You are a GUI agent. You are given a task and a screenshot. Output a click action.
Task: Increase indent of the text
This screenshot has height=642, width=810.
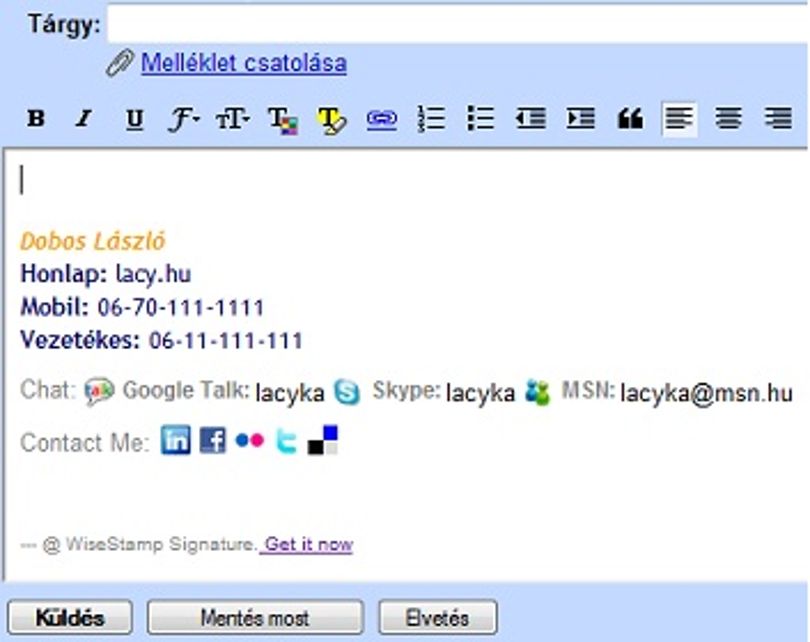581,119
